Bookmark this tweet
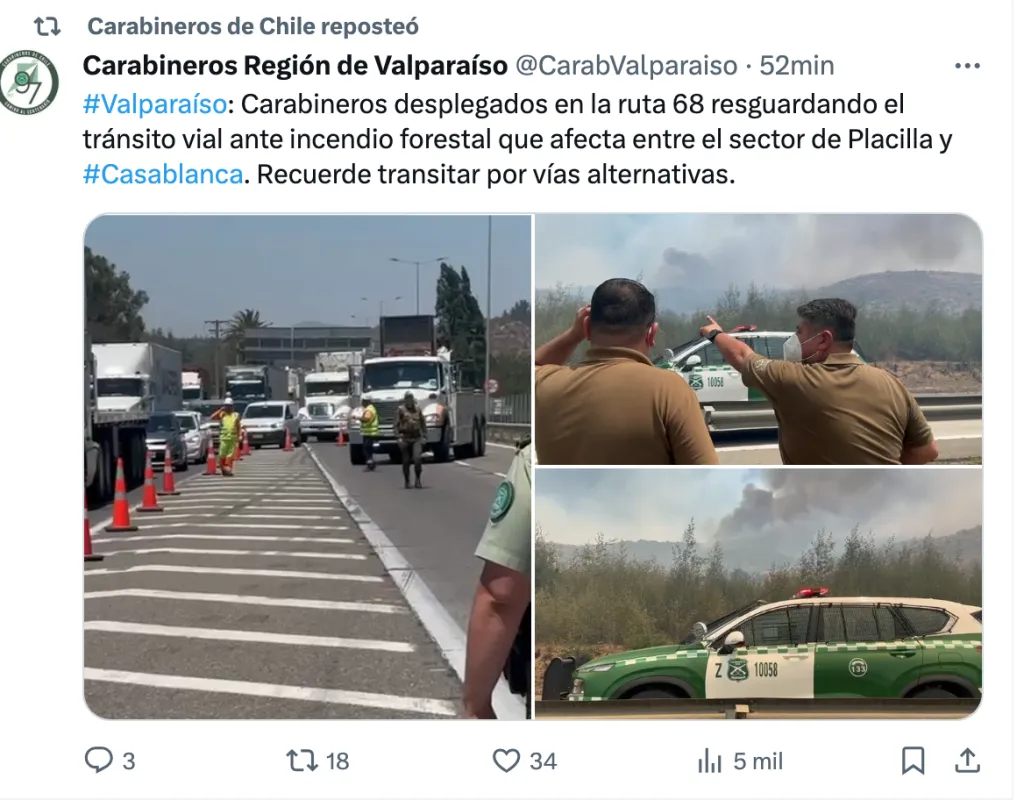 pos(912,761)
